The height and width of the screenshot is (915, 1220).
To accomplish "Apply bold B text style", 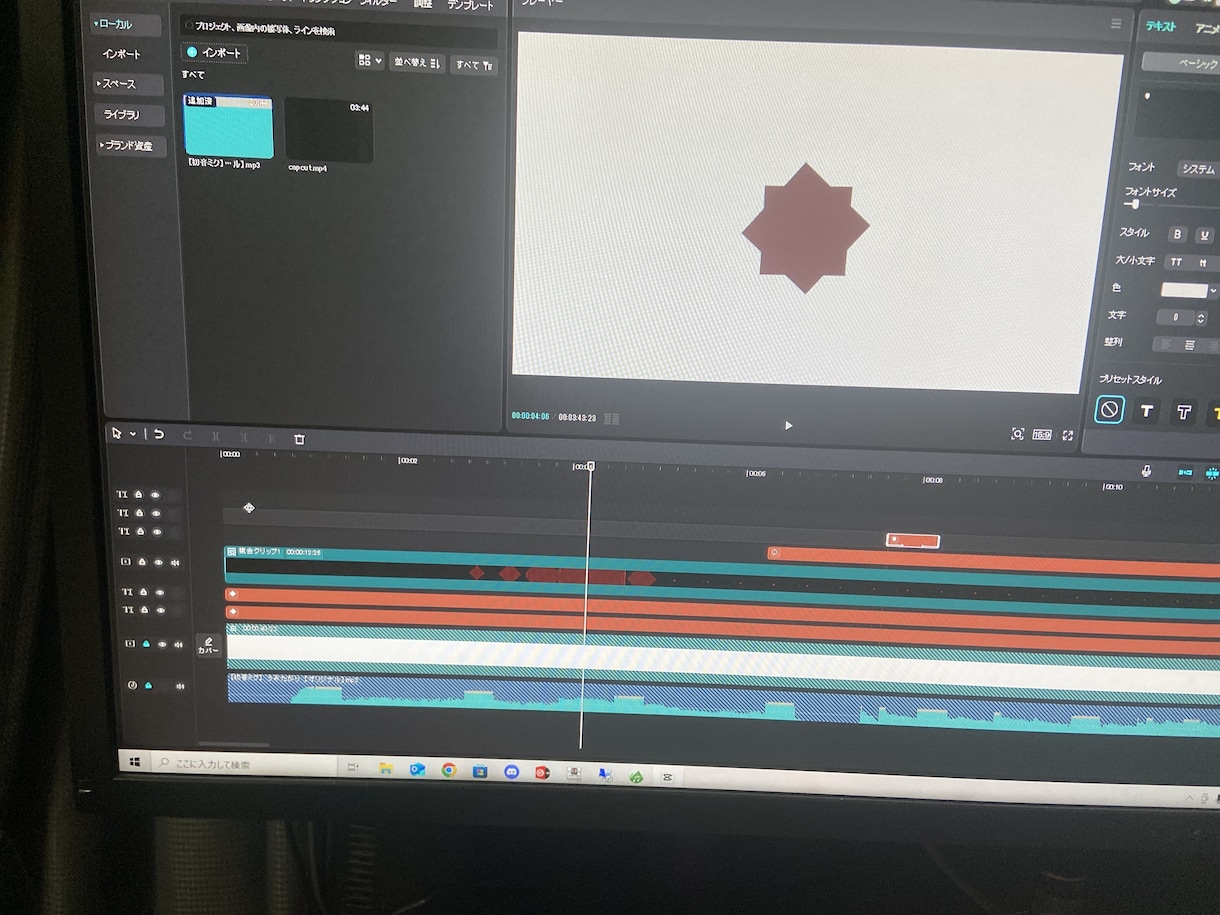I will 1178,234.
